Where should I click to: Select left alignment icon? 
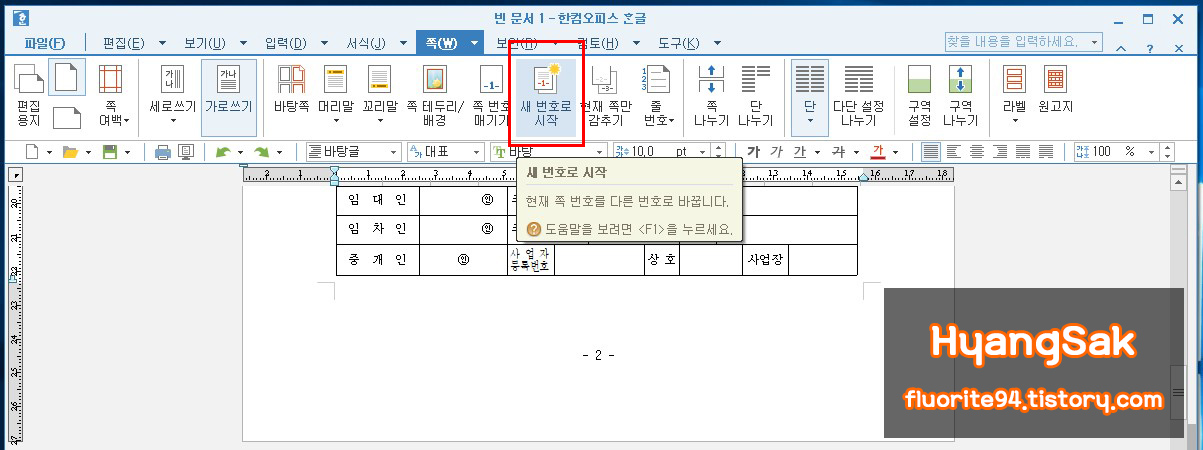[x=954, y=152]
